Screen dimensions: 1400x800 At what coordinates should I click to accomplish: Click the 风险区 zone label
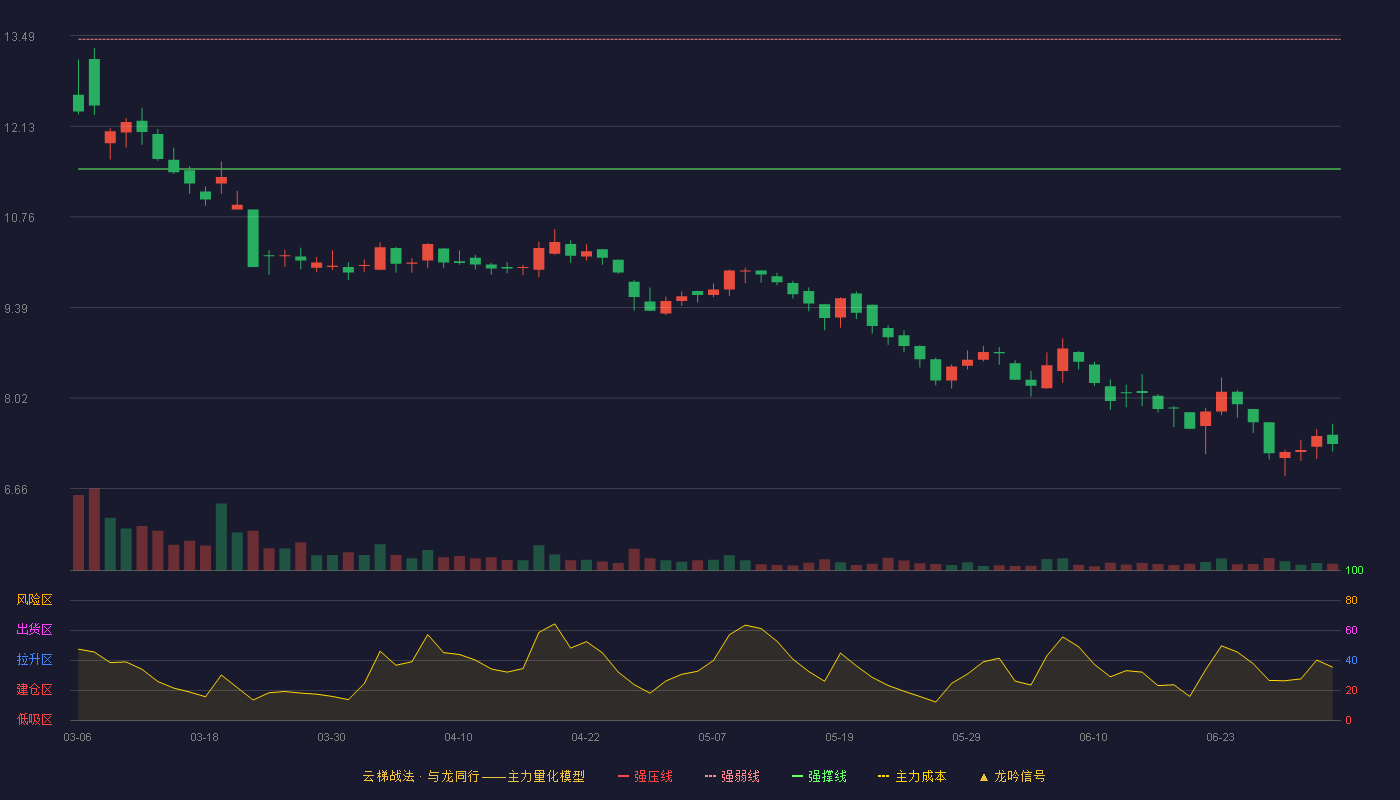point(34,600)
